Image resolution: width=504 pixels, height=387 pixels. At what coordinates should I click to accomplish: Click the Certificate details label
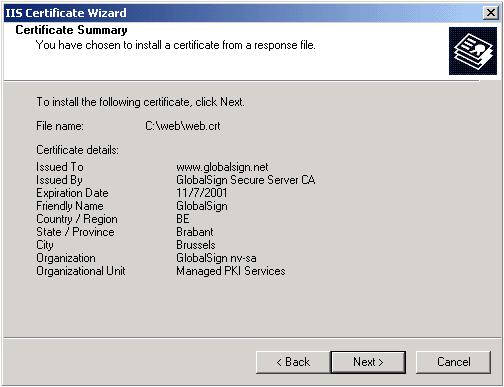tap(77, 150)
